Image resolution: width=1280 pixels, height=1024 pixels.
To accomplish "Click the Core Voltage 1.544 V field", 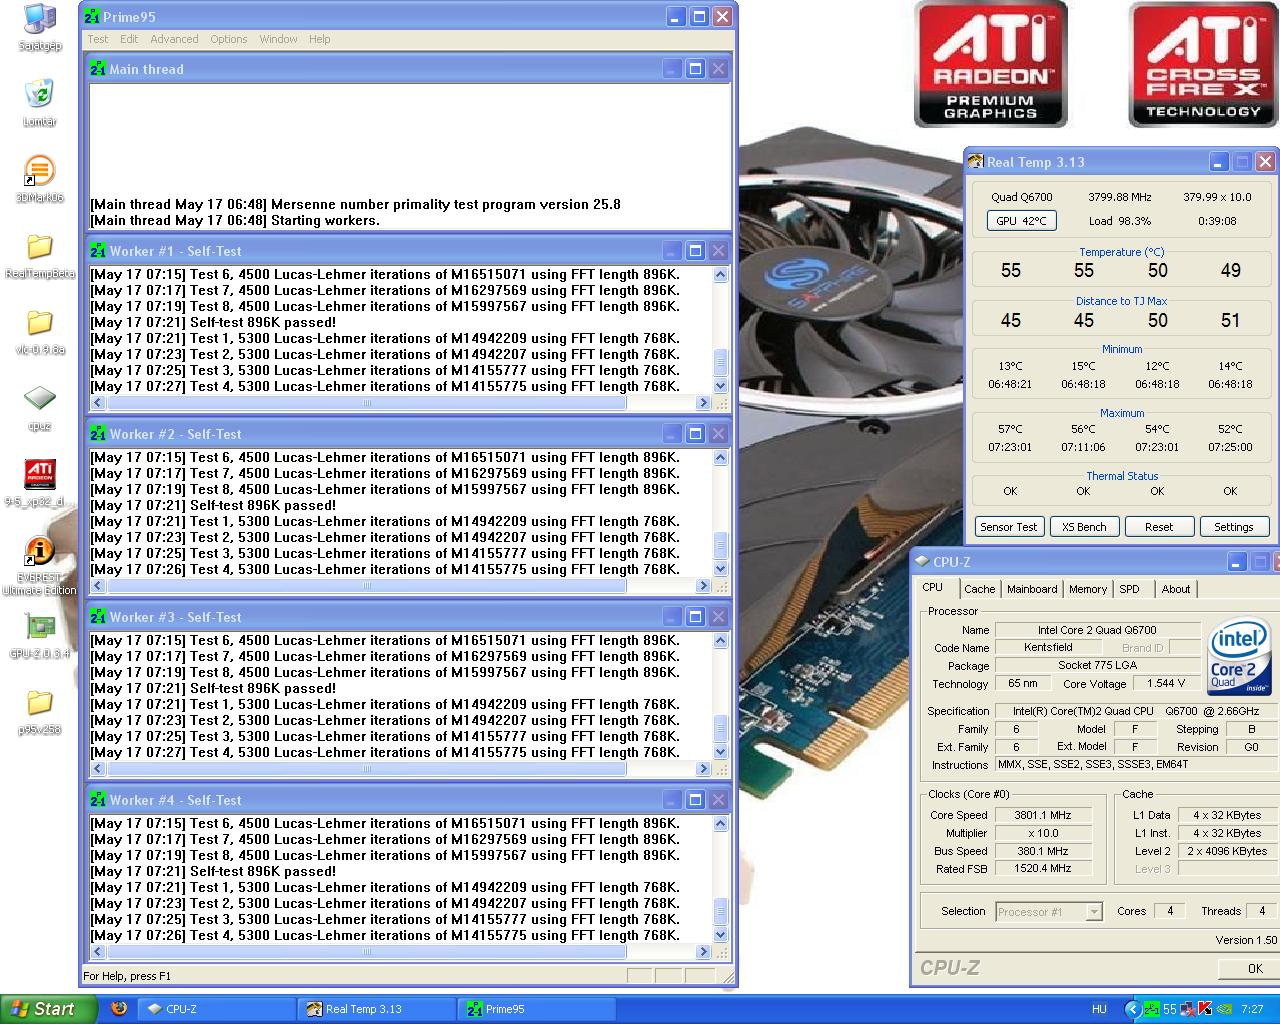I will [1167, 684].
